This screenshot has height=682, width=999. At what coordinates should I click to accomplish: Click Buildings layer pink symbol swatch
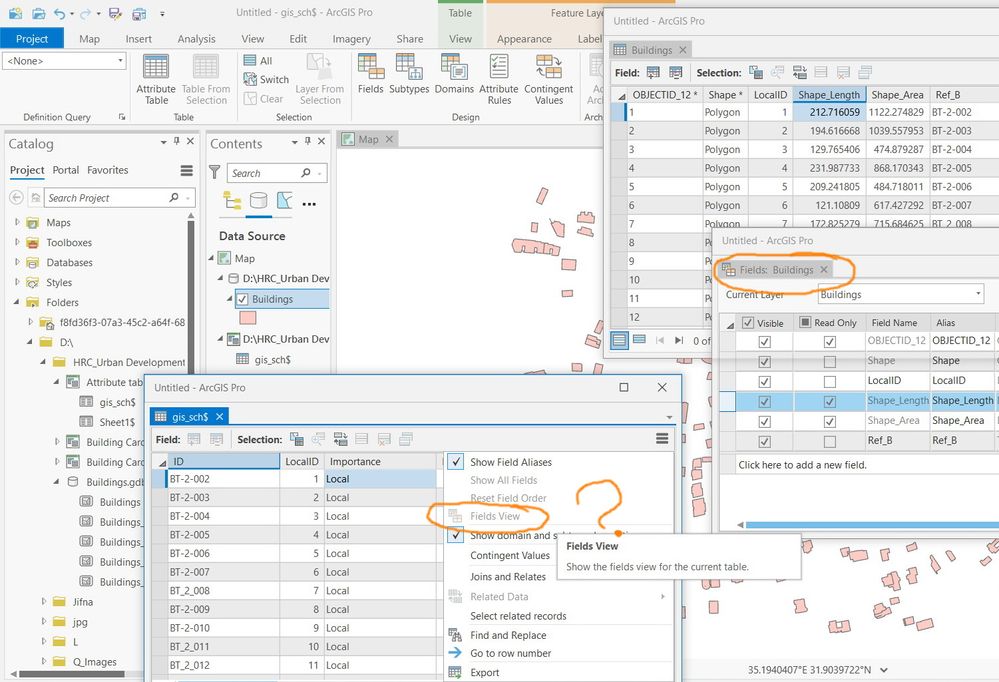tap(247, 317)
